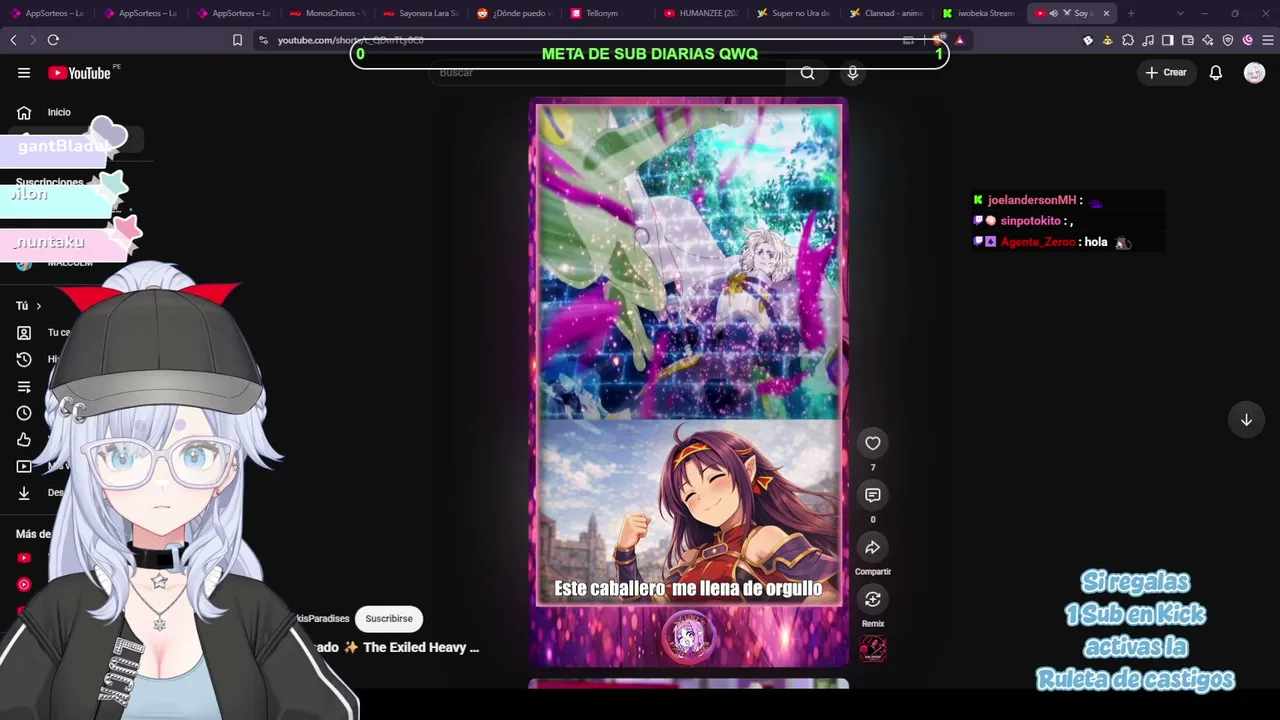Switch to the Super no Ura tab
Image resolution: width=1280 pixels, height=720 pixels.
click(795, 13)
